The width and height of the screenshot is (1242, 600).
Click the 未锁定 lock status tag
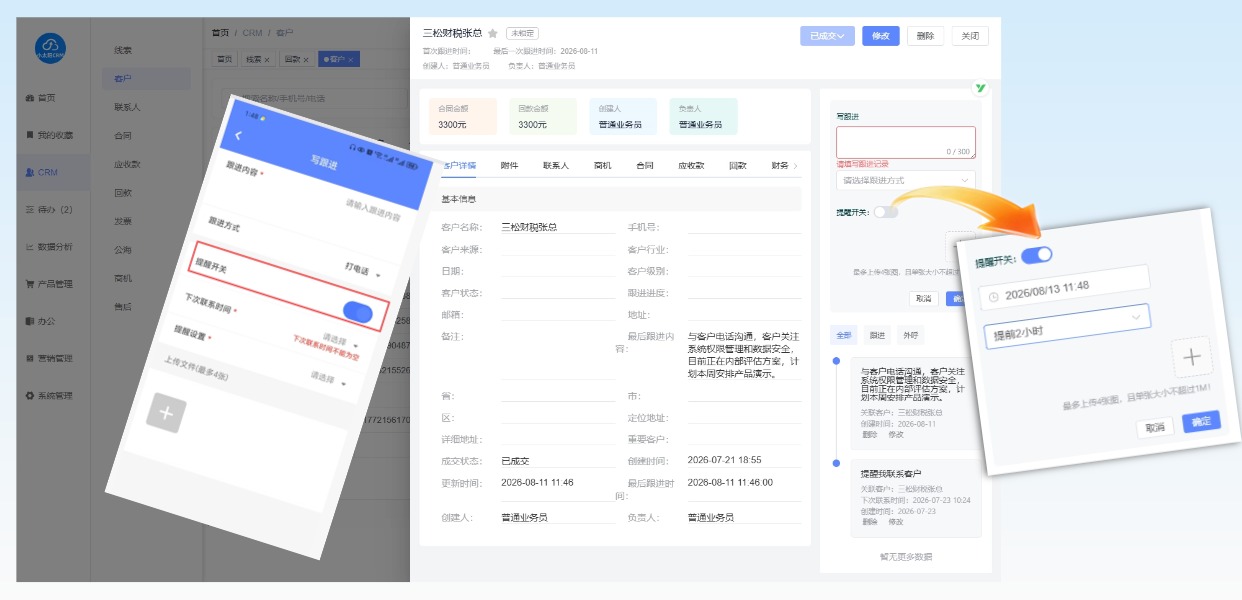[x=522, y=33]
